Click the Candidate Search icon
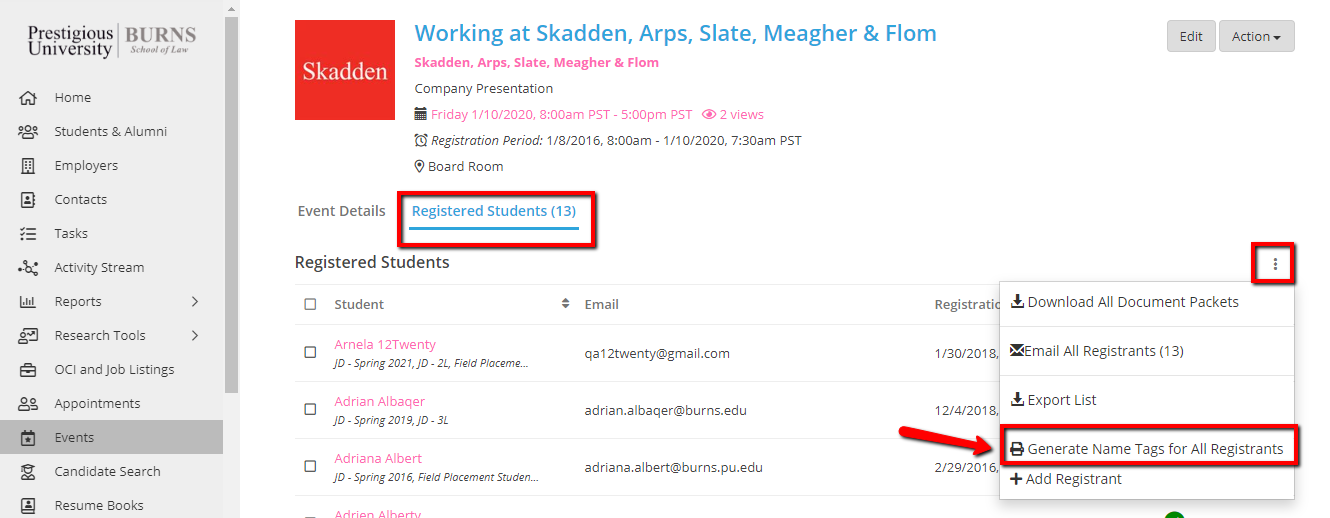Viewport: 1330px width, 518px height. [28, 472]
